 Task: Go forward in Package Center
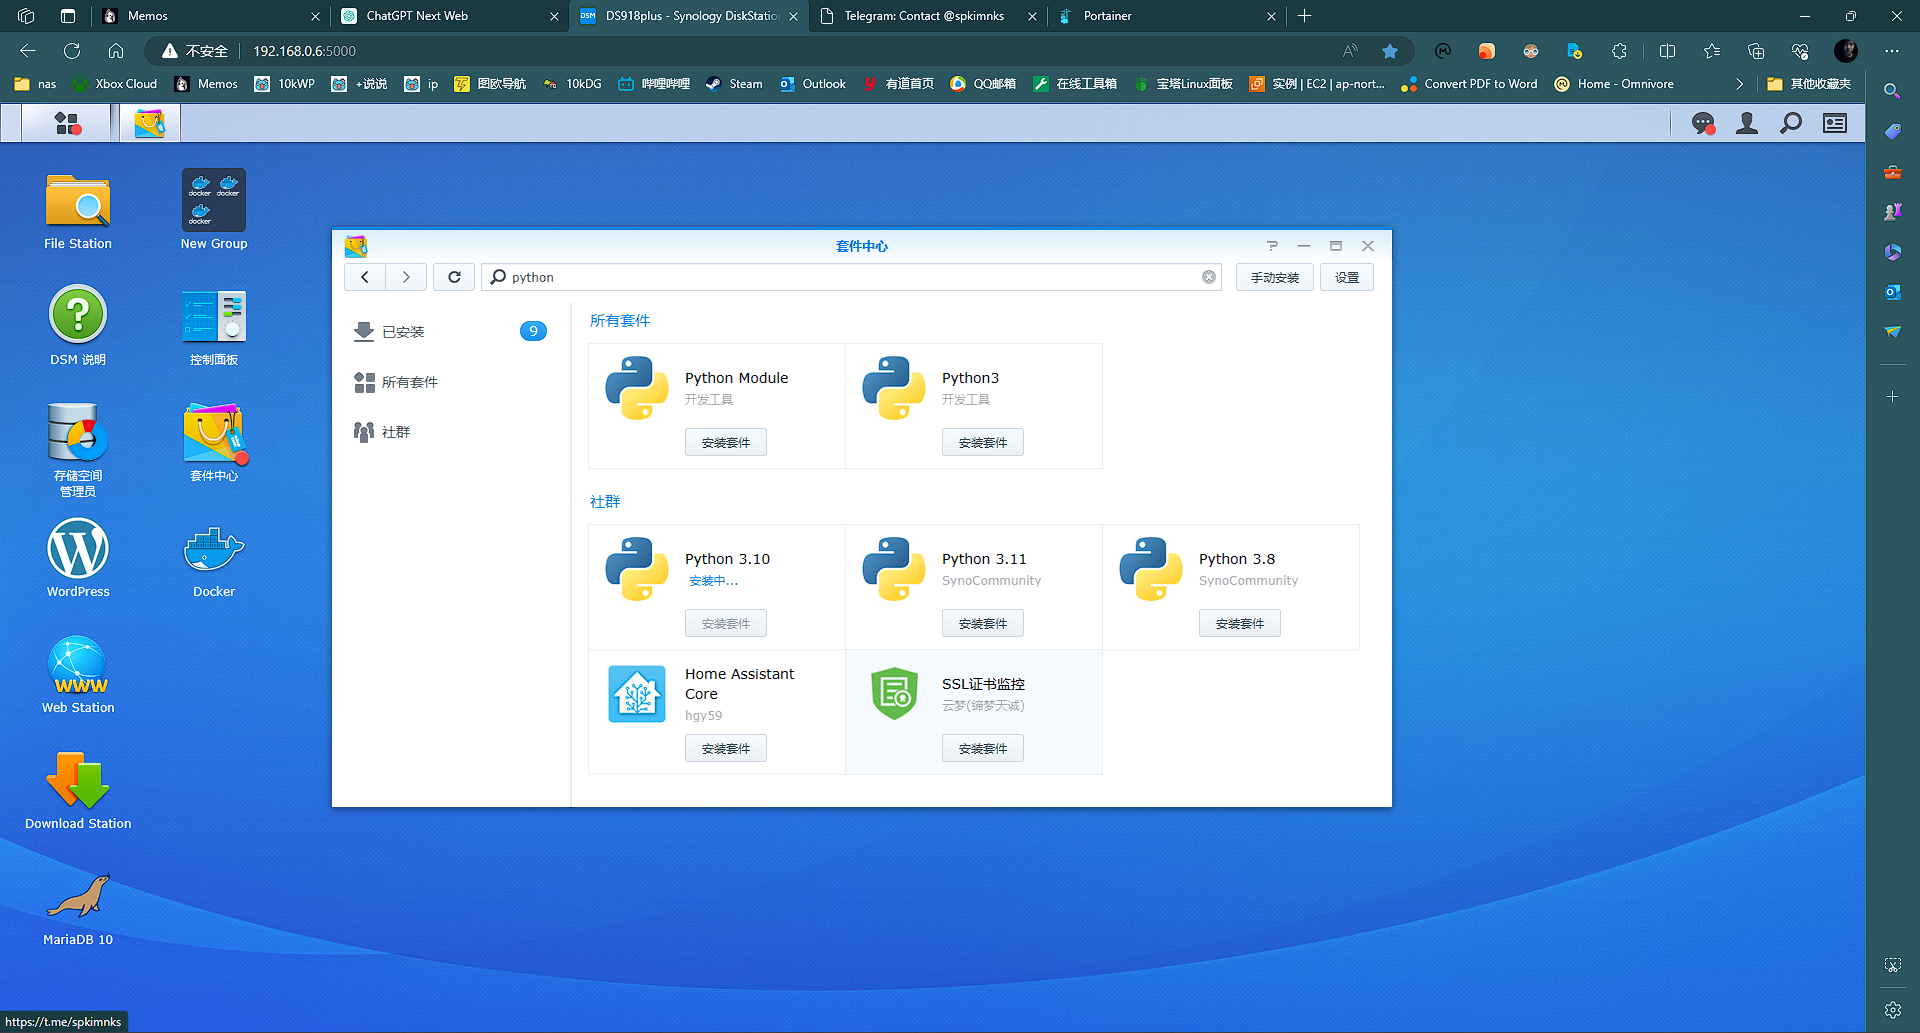406,277
